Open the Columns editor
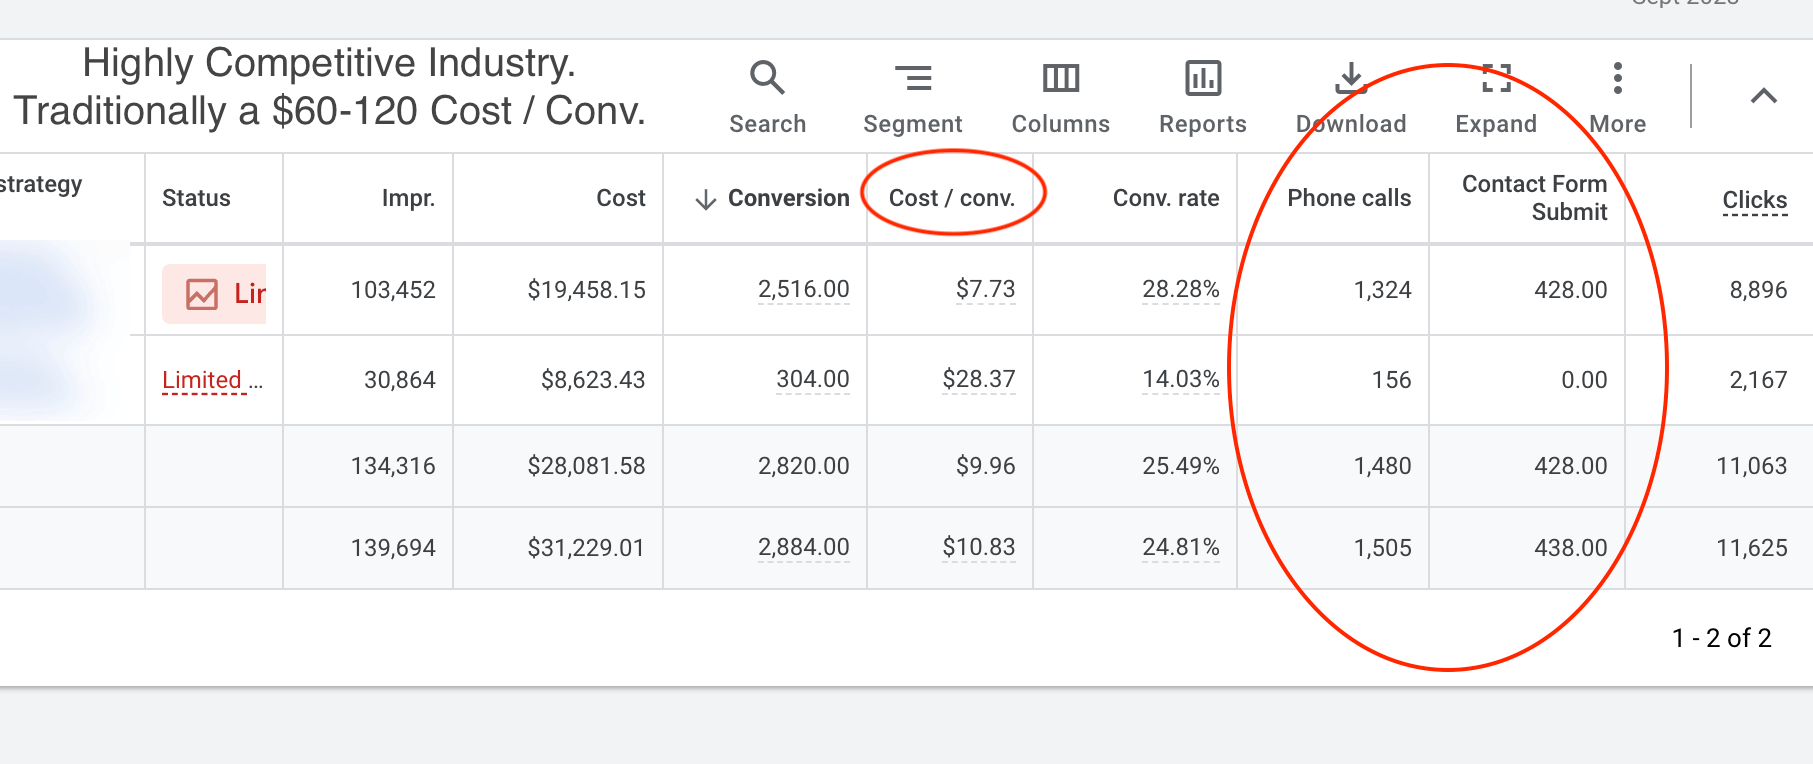Viewport: 1813px width, 764px height. pos(1060,98)
